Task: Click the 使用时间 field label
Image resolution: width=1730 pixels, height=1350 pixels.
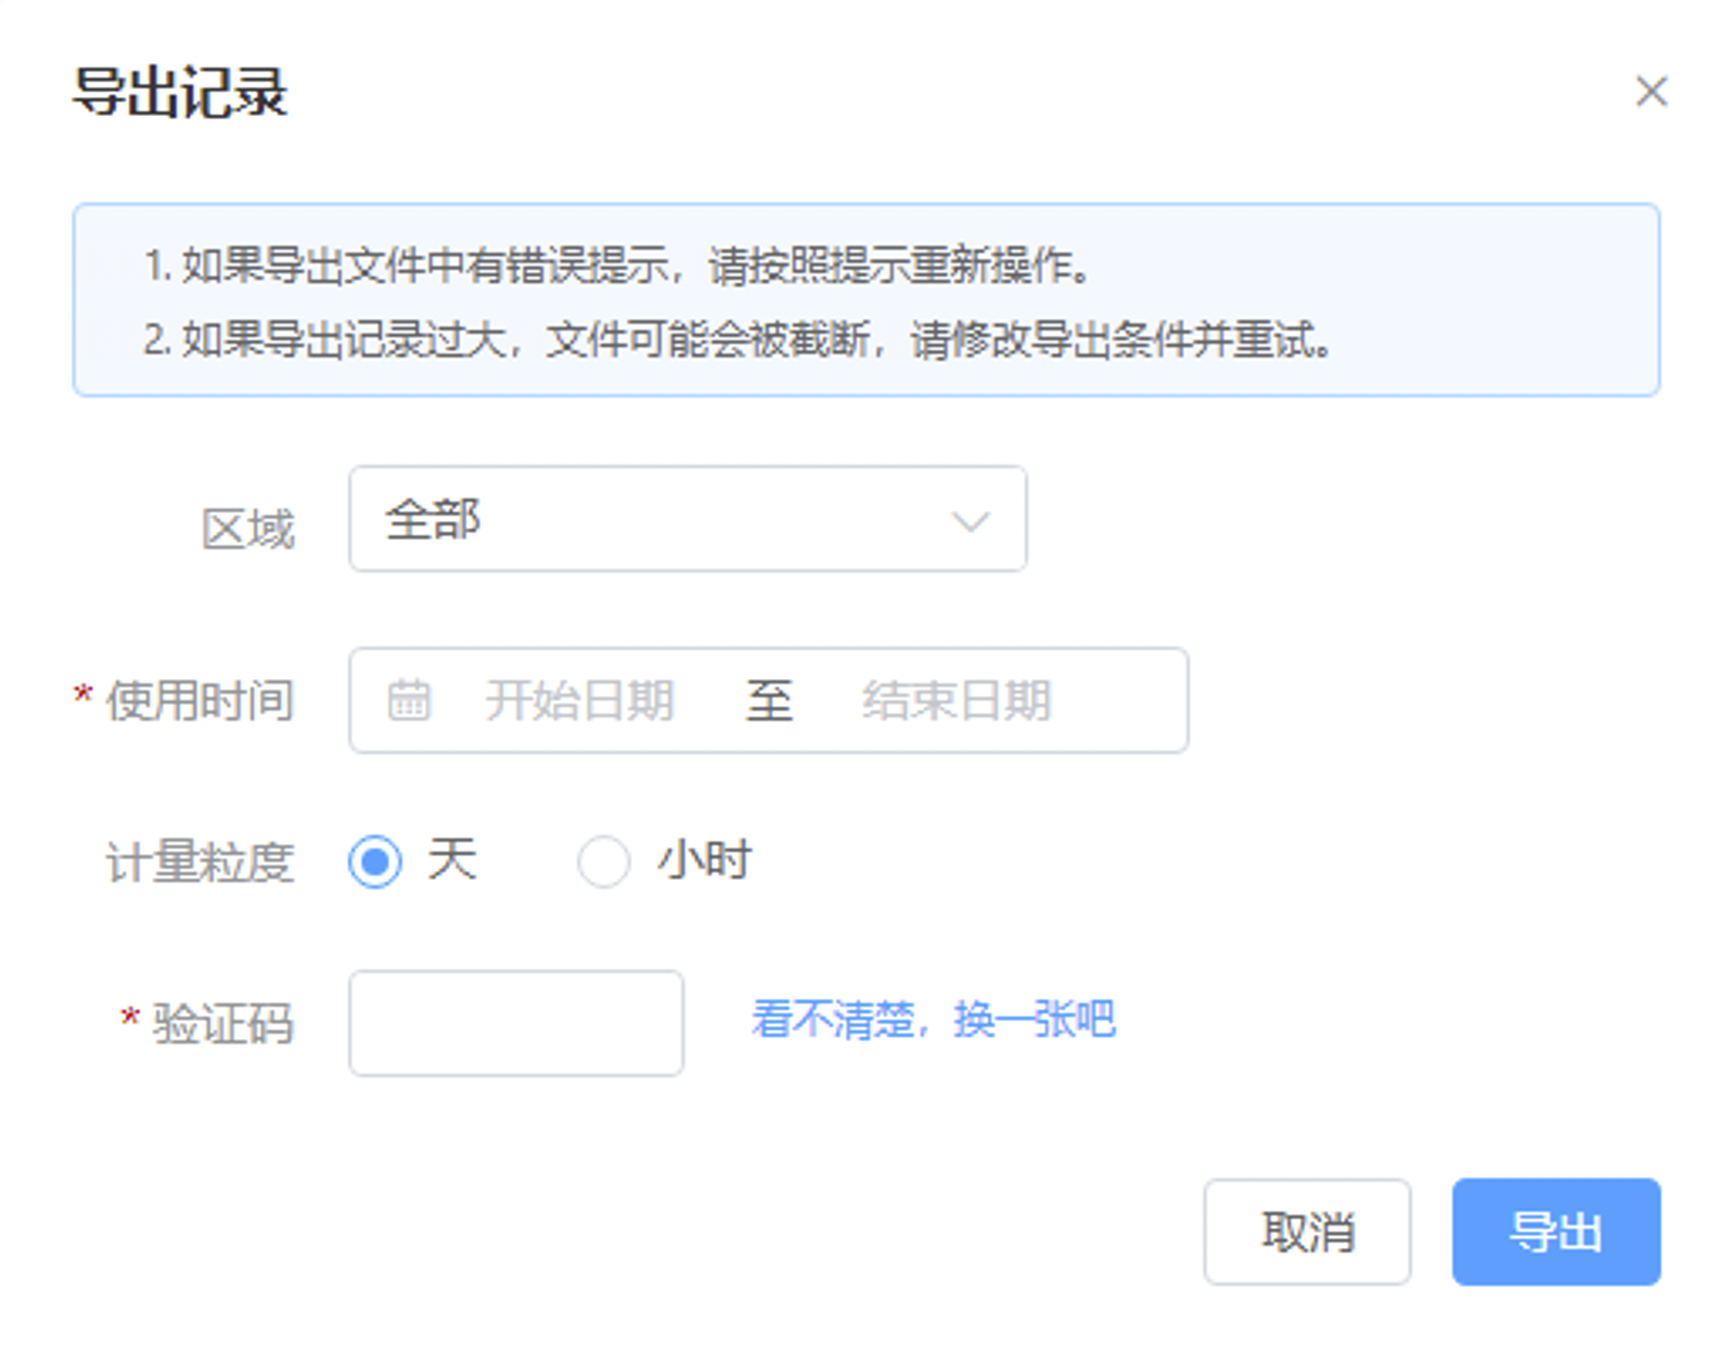Action: click(x=200, y=700)
